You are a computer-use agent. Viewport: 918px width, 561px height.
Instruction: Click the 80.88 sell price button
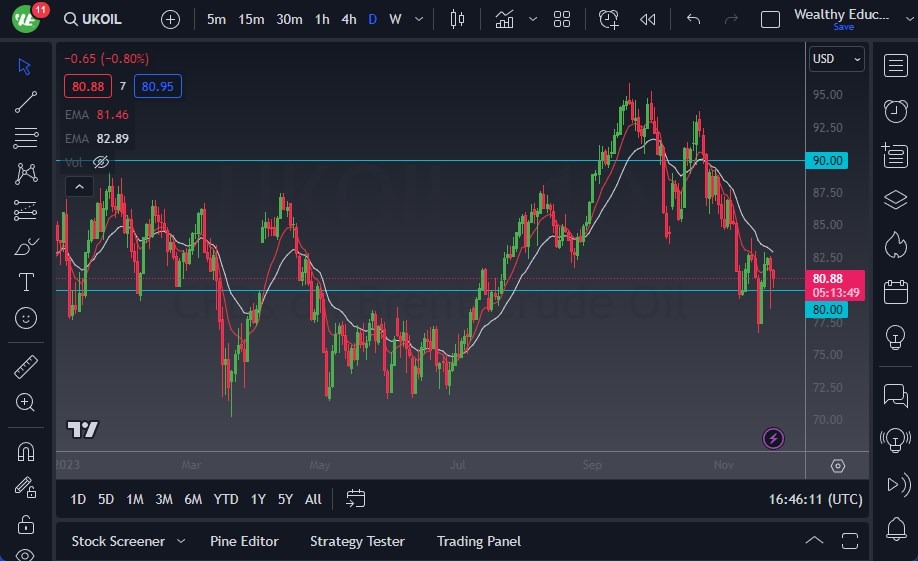coord(88,87)
